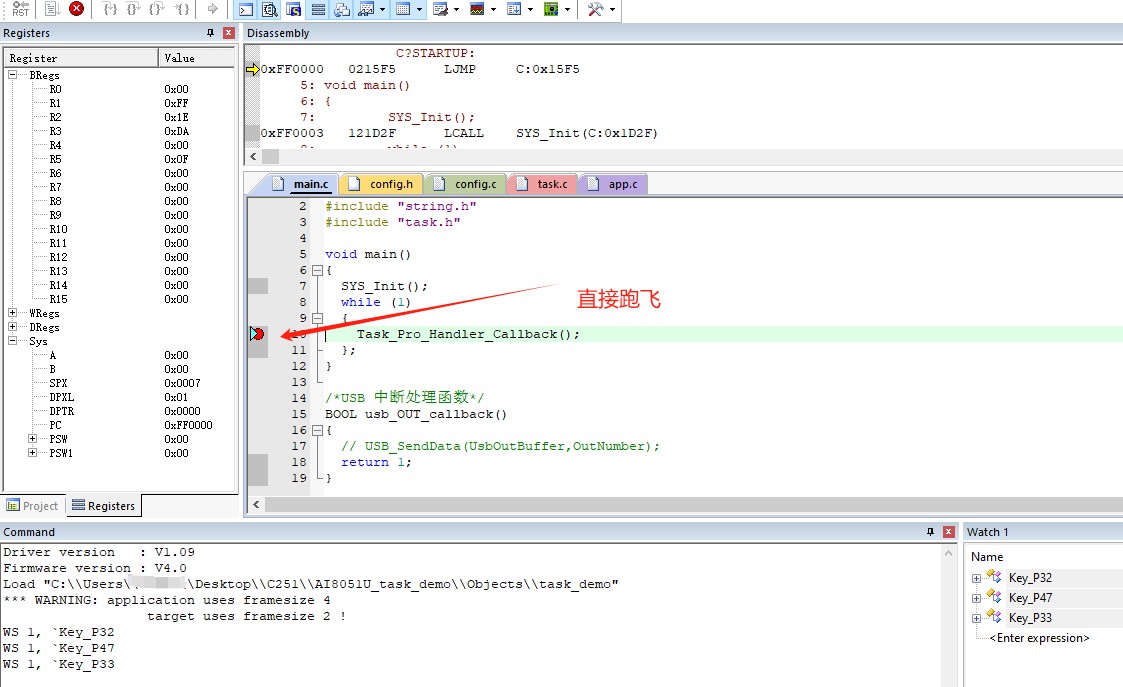Expand Key_P47 in the Watch 1 panel
The width and height of the screenshot is (1123, 687).
point(976,598)
